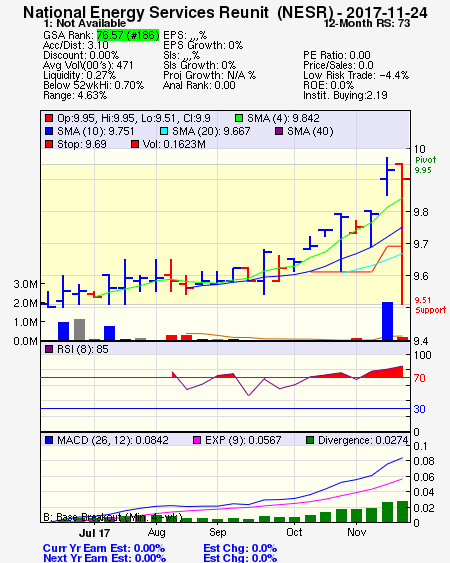This screenshot has width=450, height=563.
Task: Click the red 9.51 Support label
Action: [430, 305]
